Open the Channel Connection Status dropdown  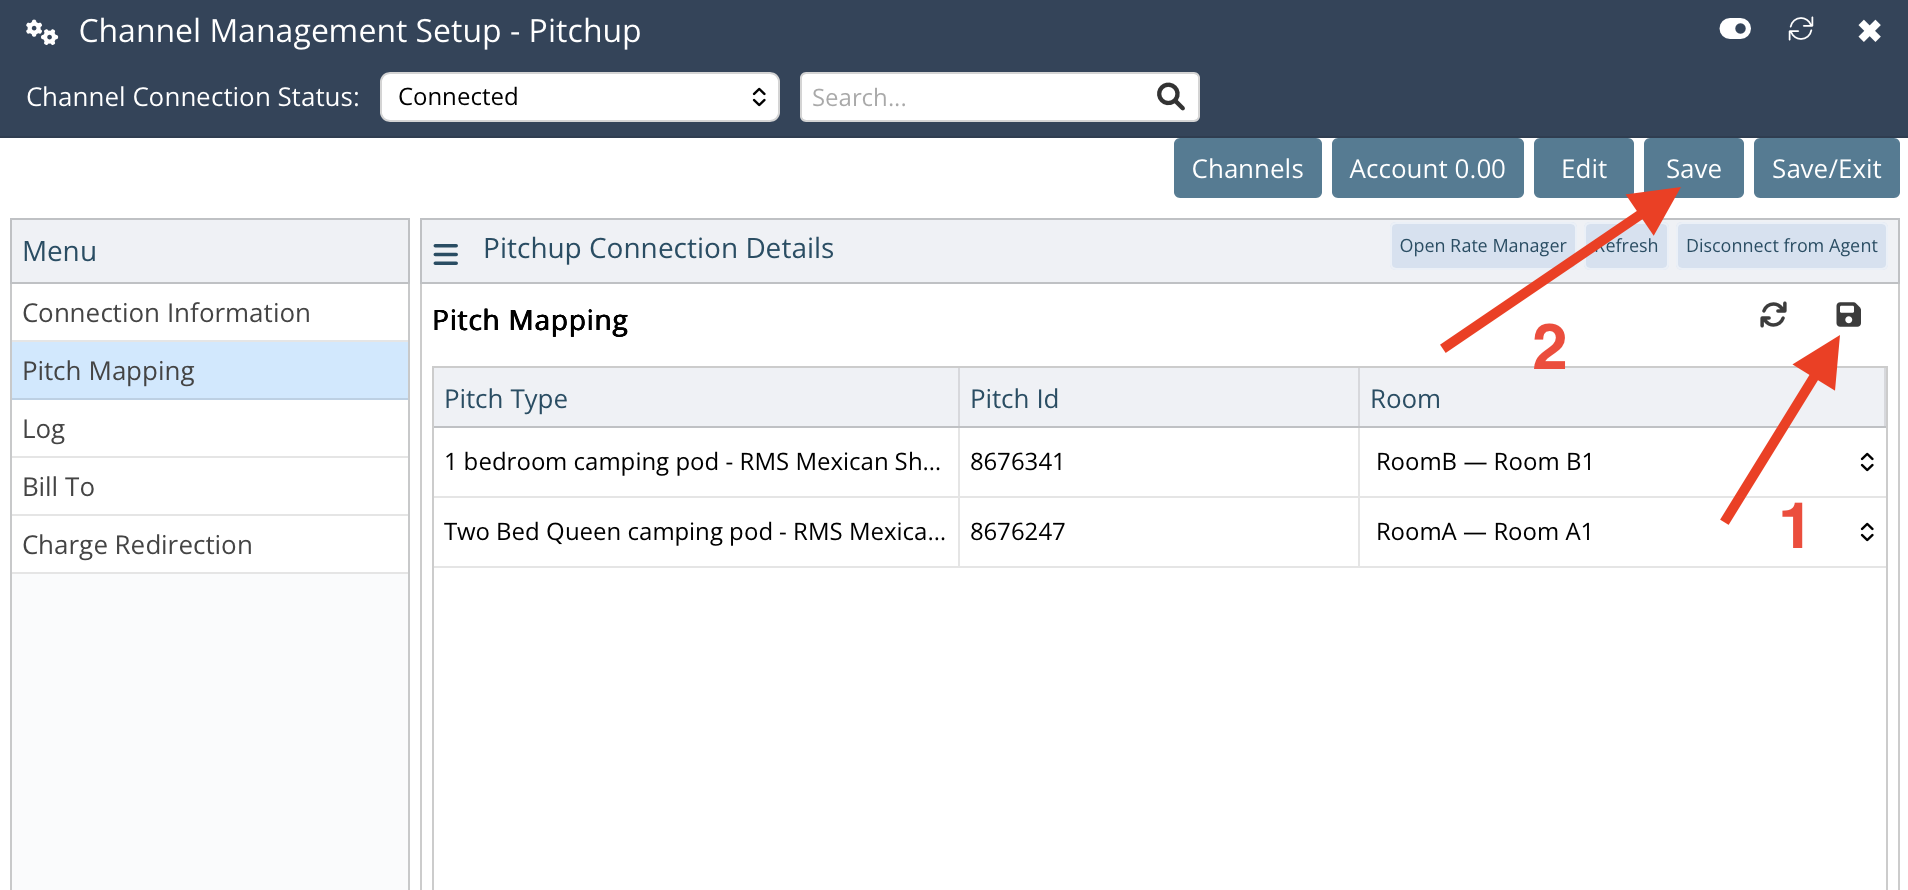(580, 97)
